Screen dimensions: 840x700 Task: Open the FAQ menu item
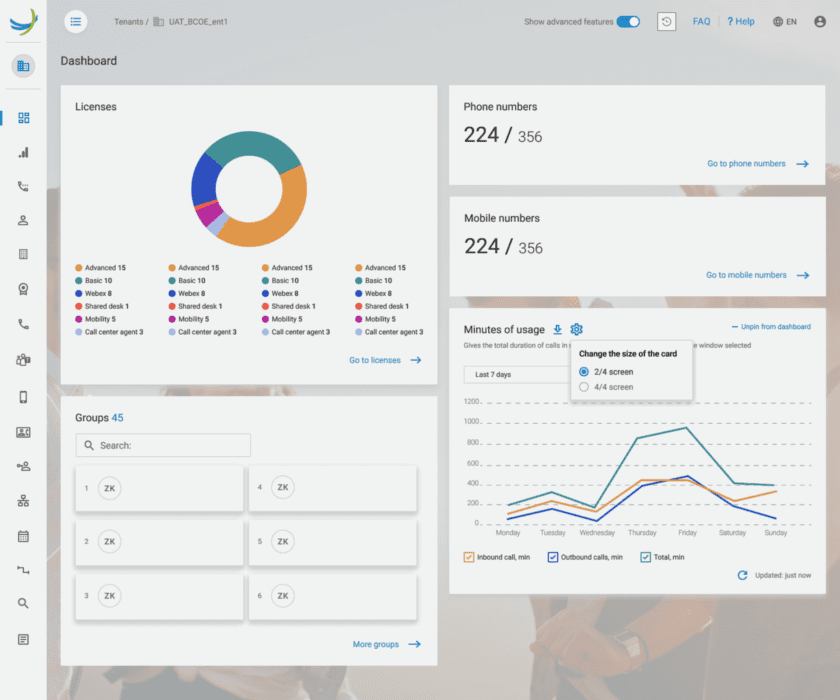(701, 21)
